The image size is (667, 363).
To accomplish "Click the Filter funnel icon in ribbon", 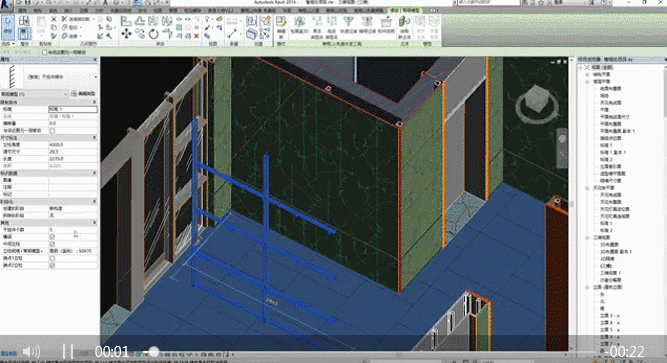I will (x=348, y=21).
